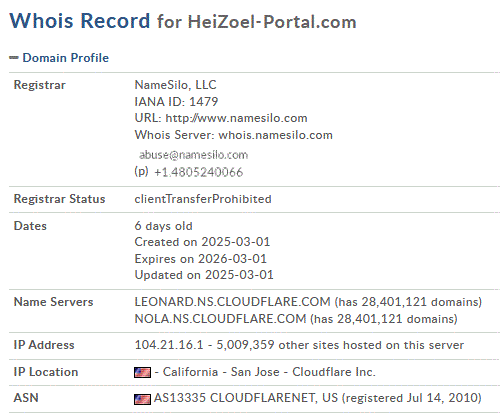Click the minus icon beside Domain Profile
Screen dimensions: 501x416
(x=14, y=58)
